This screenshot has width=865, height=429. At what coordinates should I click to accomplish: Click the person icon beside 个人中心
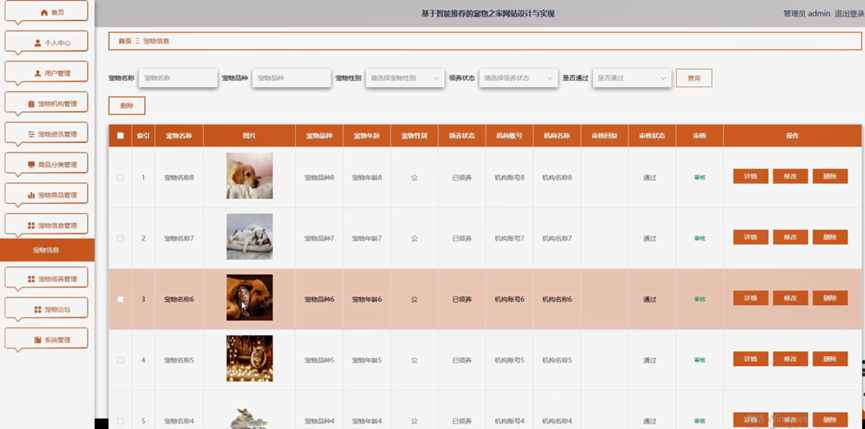38,43
